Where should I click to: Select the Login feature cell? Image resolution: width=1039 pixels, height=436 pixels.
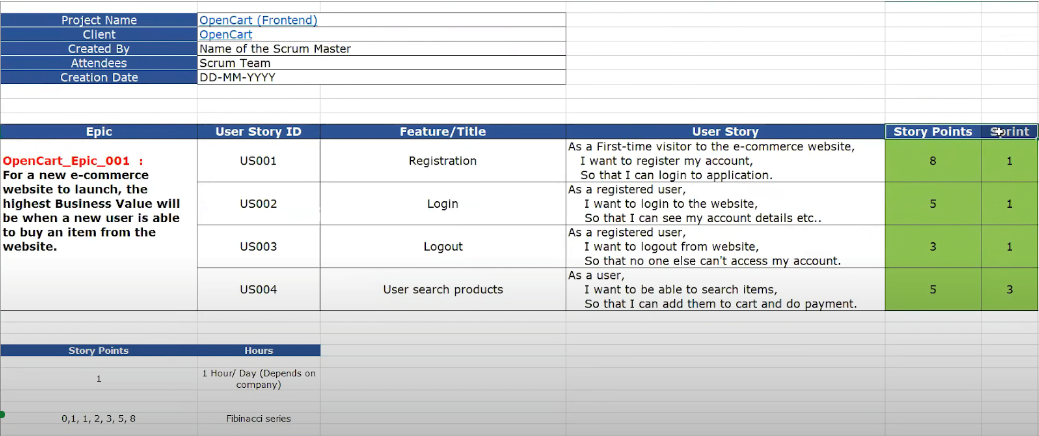pyautogui.click(x=443, y=203)
